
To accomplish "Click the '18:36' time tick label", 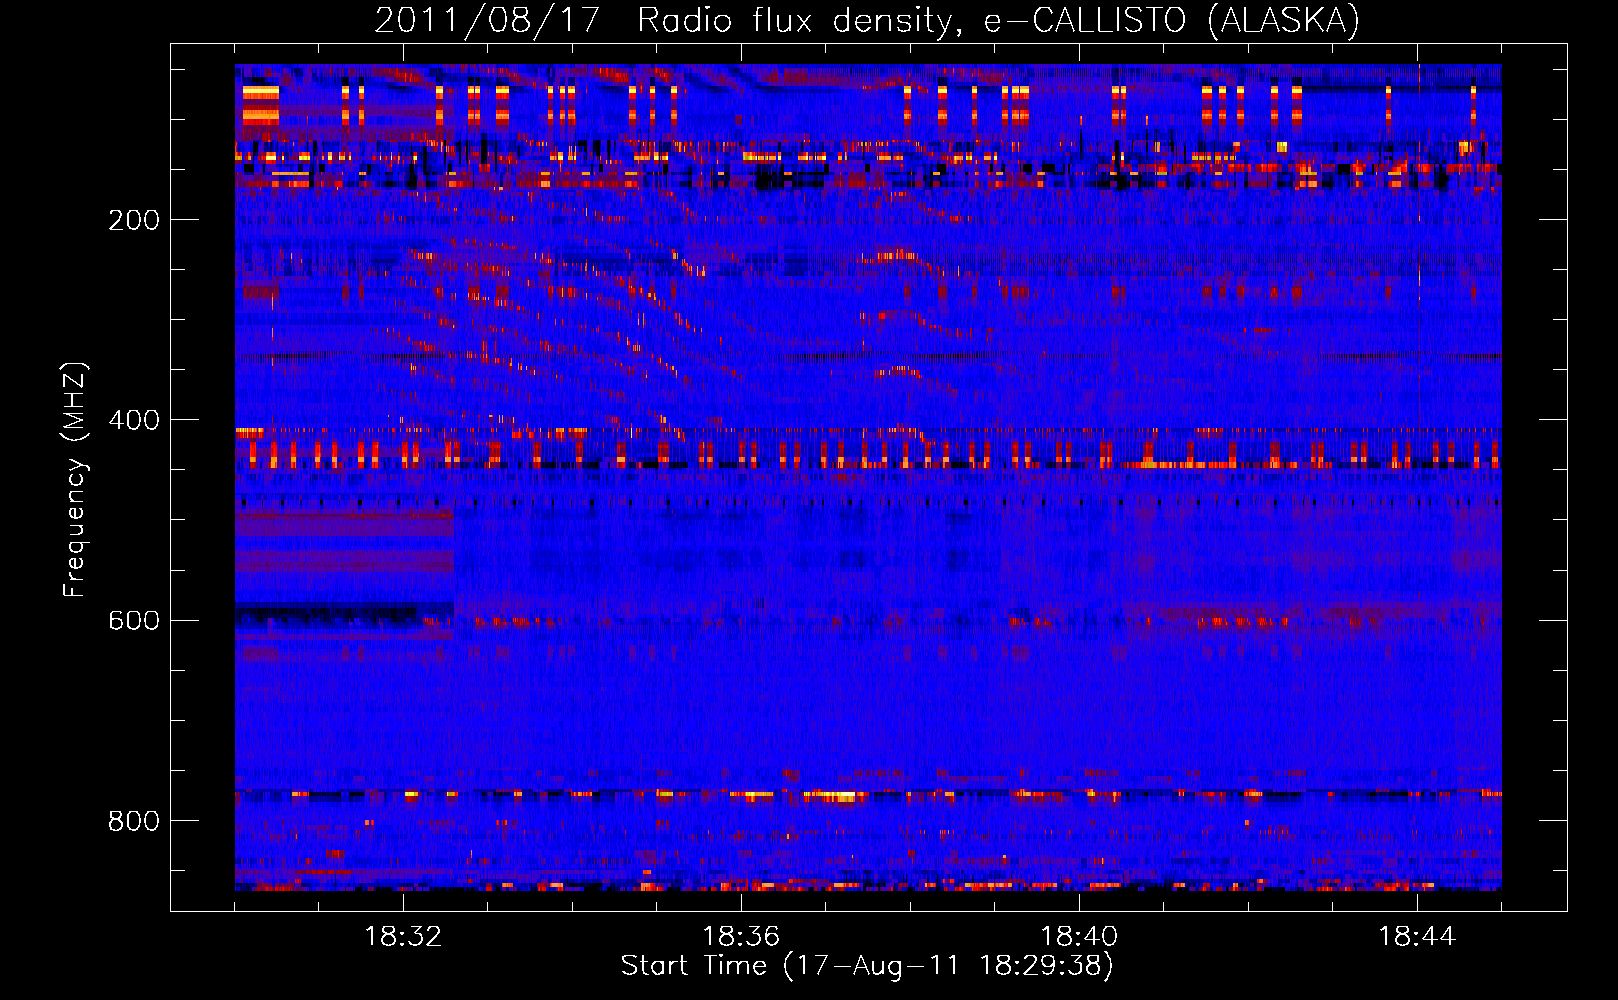I will [741, 937].
